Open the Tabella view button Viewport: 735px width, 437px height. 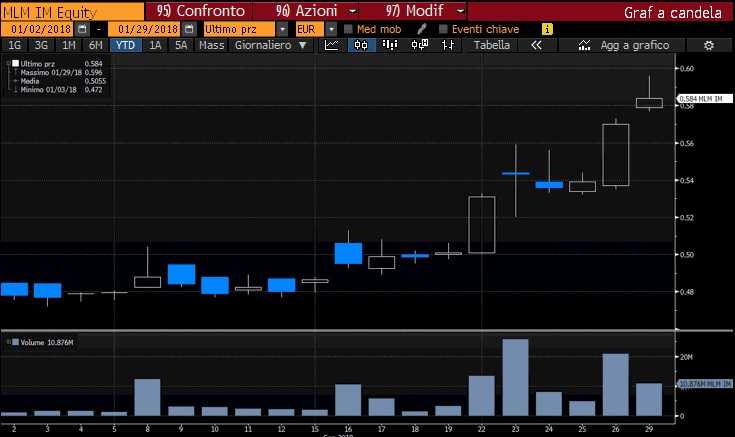491,46
